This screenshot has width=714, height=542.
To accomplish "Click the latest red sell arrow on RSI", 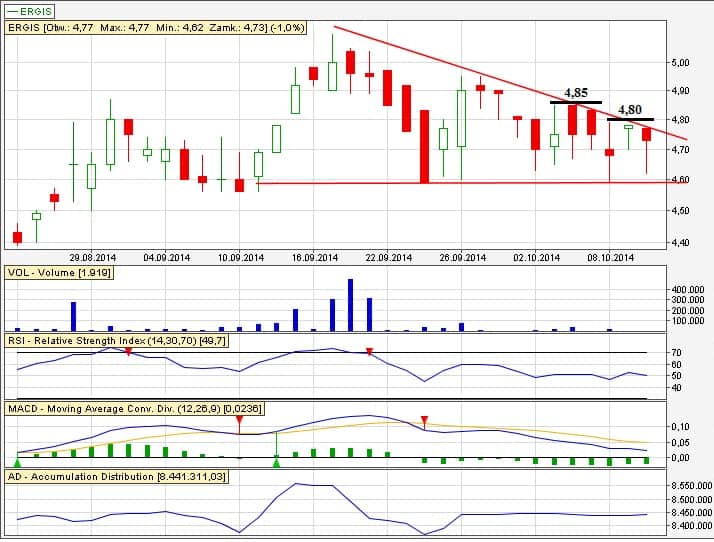I will (370, 351).
